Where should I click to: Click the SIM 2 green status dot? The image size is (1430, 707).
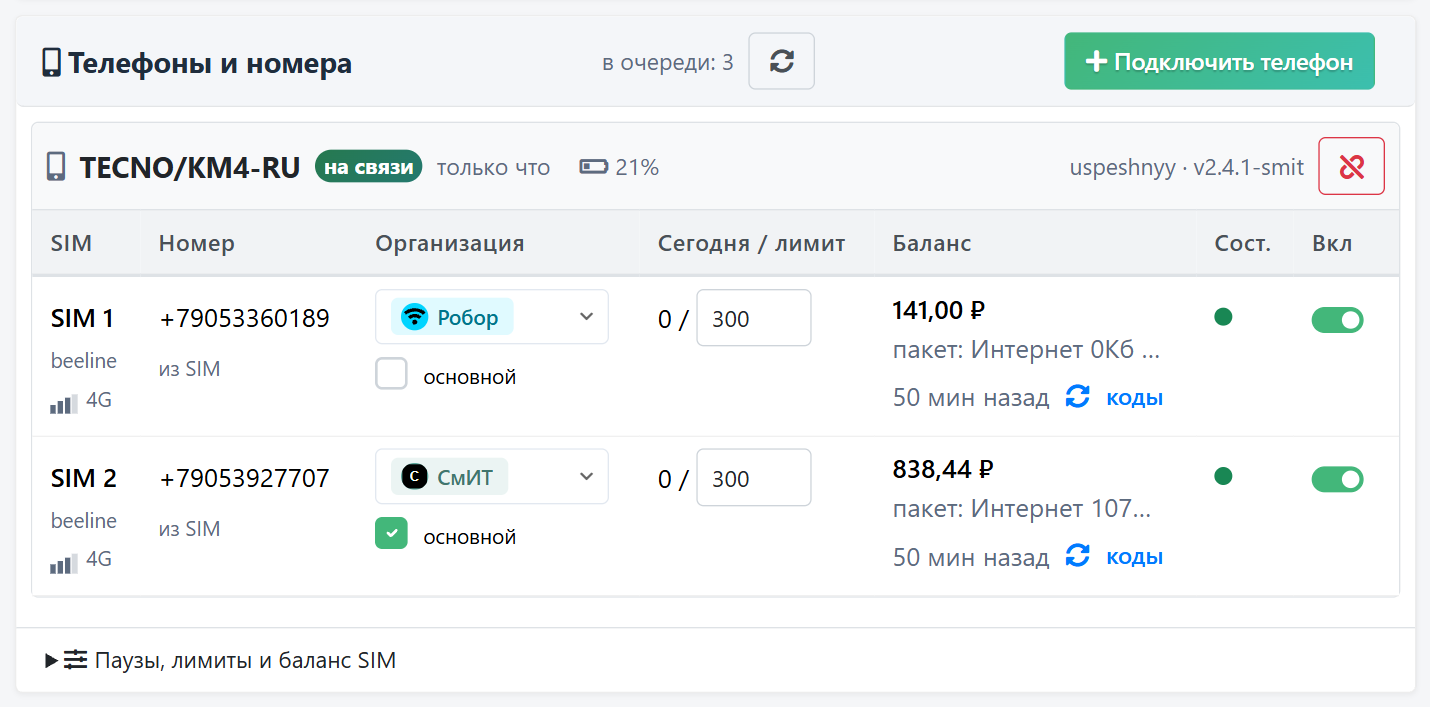(1223, 476)
